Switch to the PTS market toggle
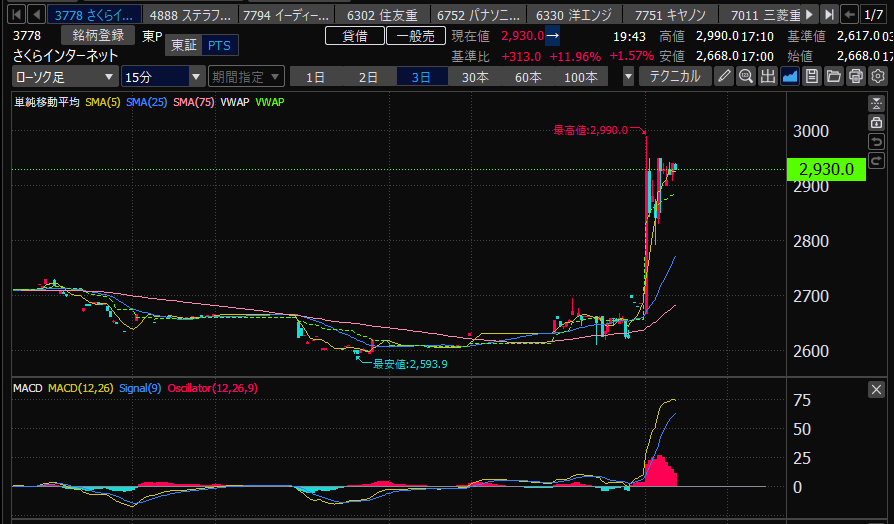Viewport: 894px width, 524px height. click(x=220, y=45)
